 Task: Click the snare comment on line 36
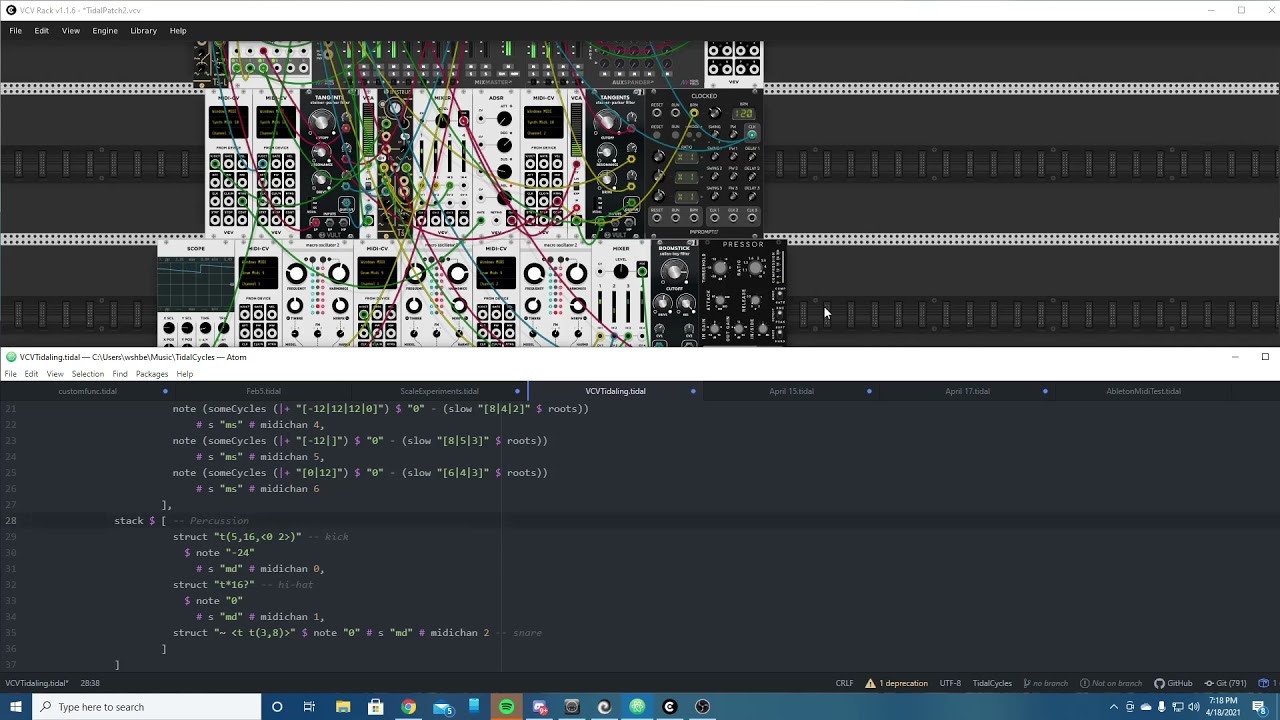point(518,633)
